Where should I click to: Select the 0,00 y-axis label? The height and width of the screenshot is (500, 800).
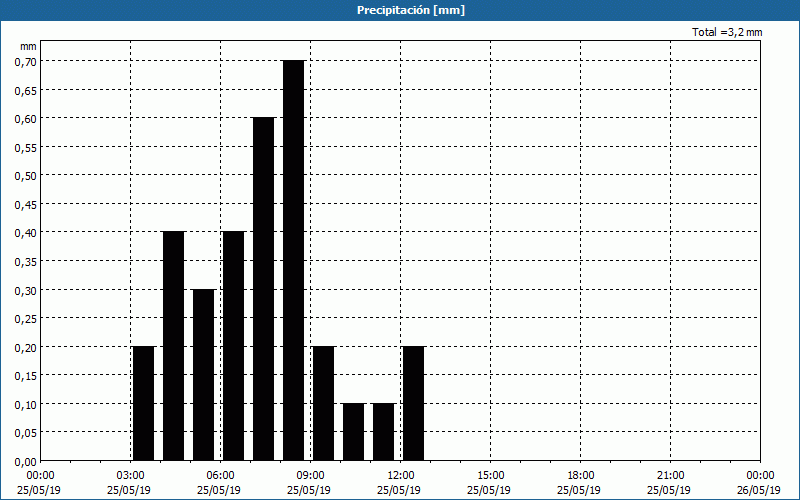point(26,462)
